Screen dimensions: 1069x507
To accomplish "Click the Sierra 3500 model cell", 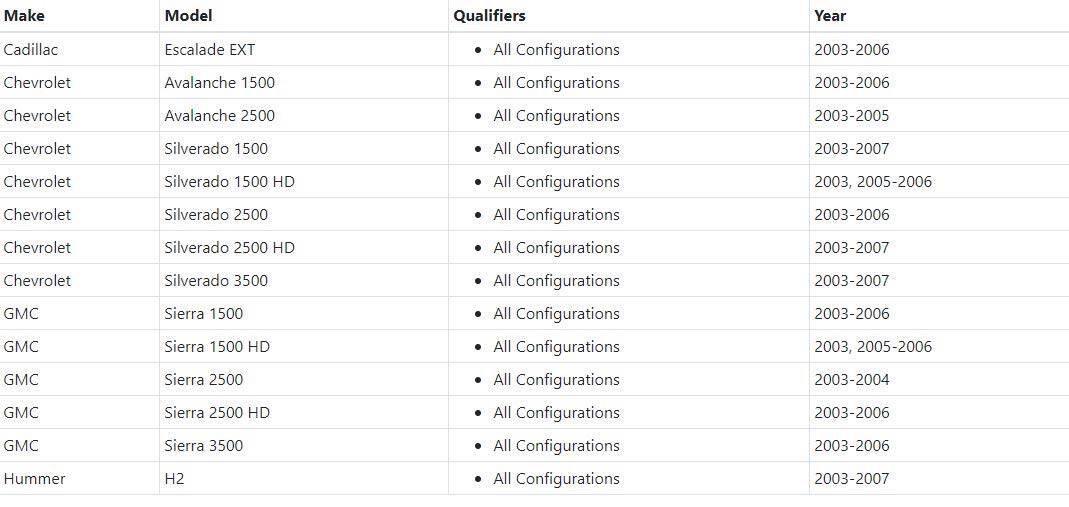I will coord(203,446).
